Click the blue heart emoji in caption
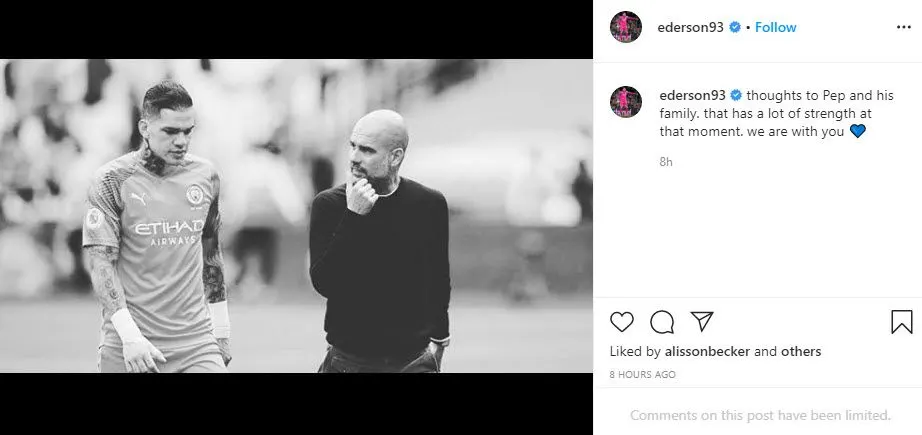 [858, 132]
